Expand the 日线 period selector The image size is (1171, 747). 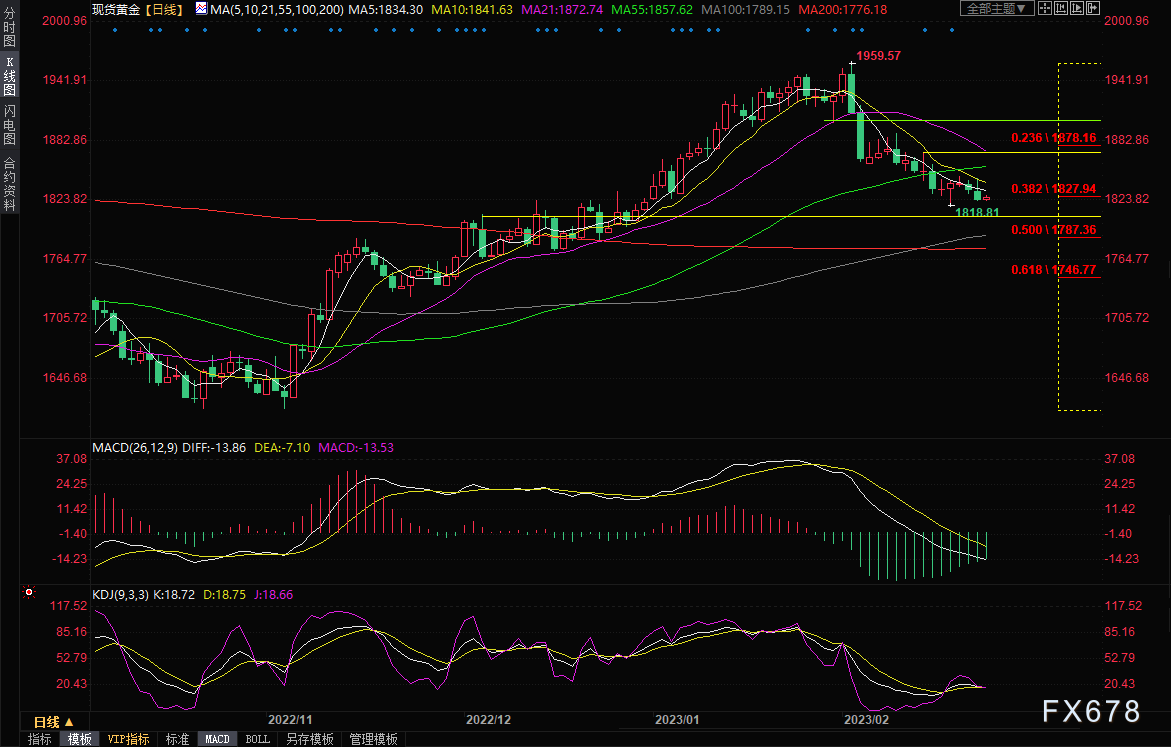click(54, 722)
